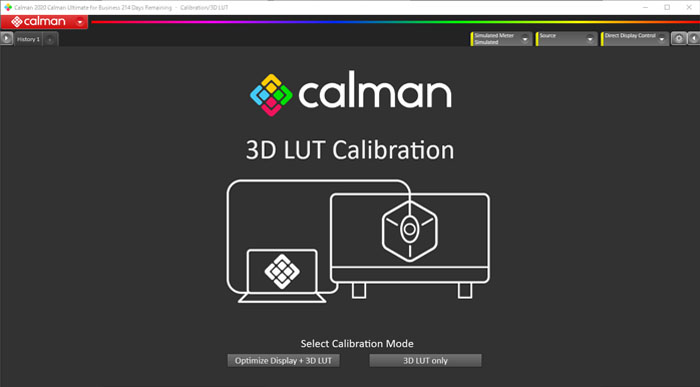Image resolution: width=700 pixels, height=387 pixels.
Task: Click the Direct Display Control label
Action: (630, 36)
